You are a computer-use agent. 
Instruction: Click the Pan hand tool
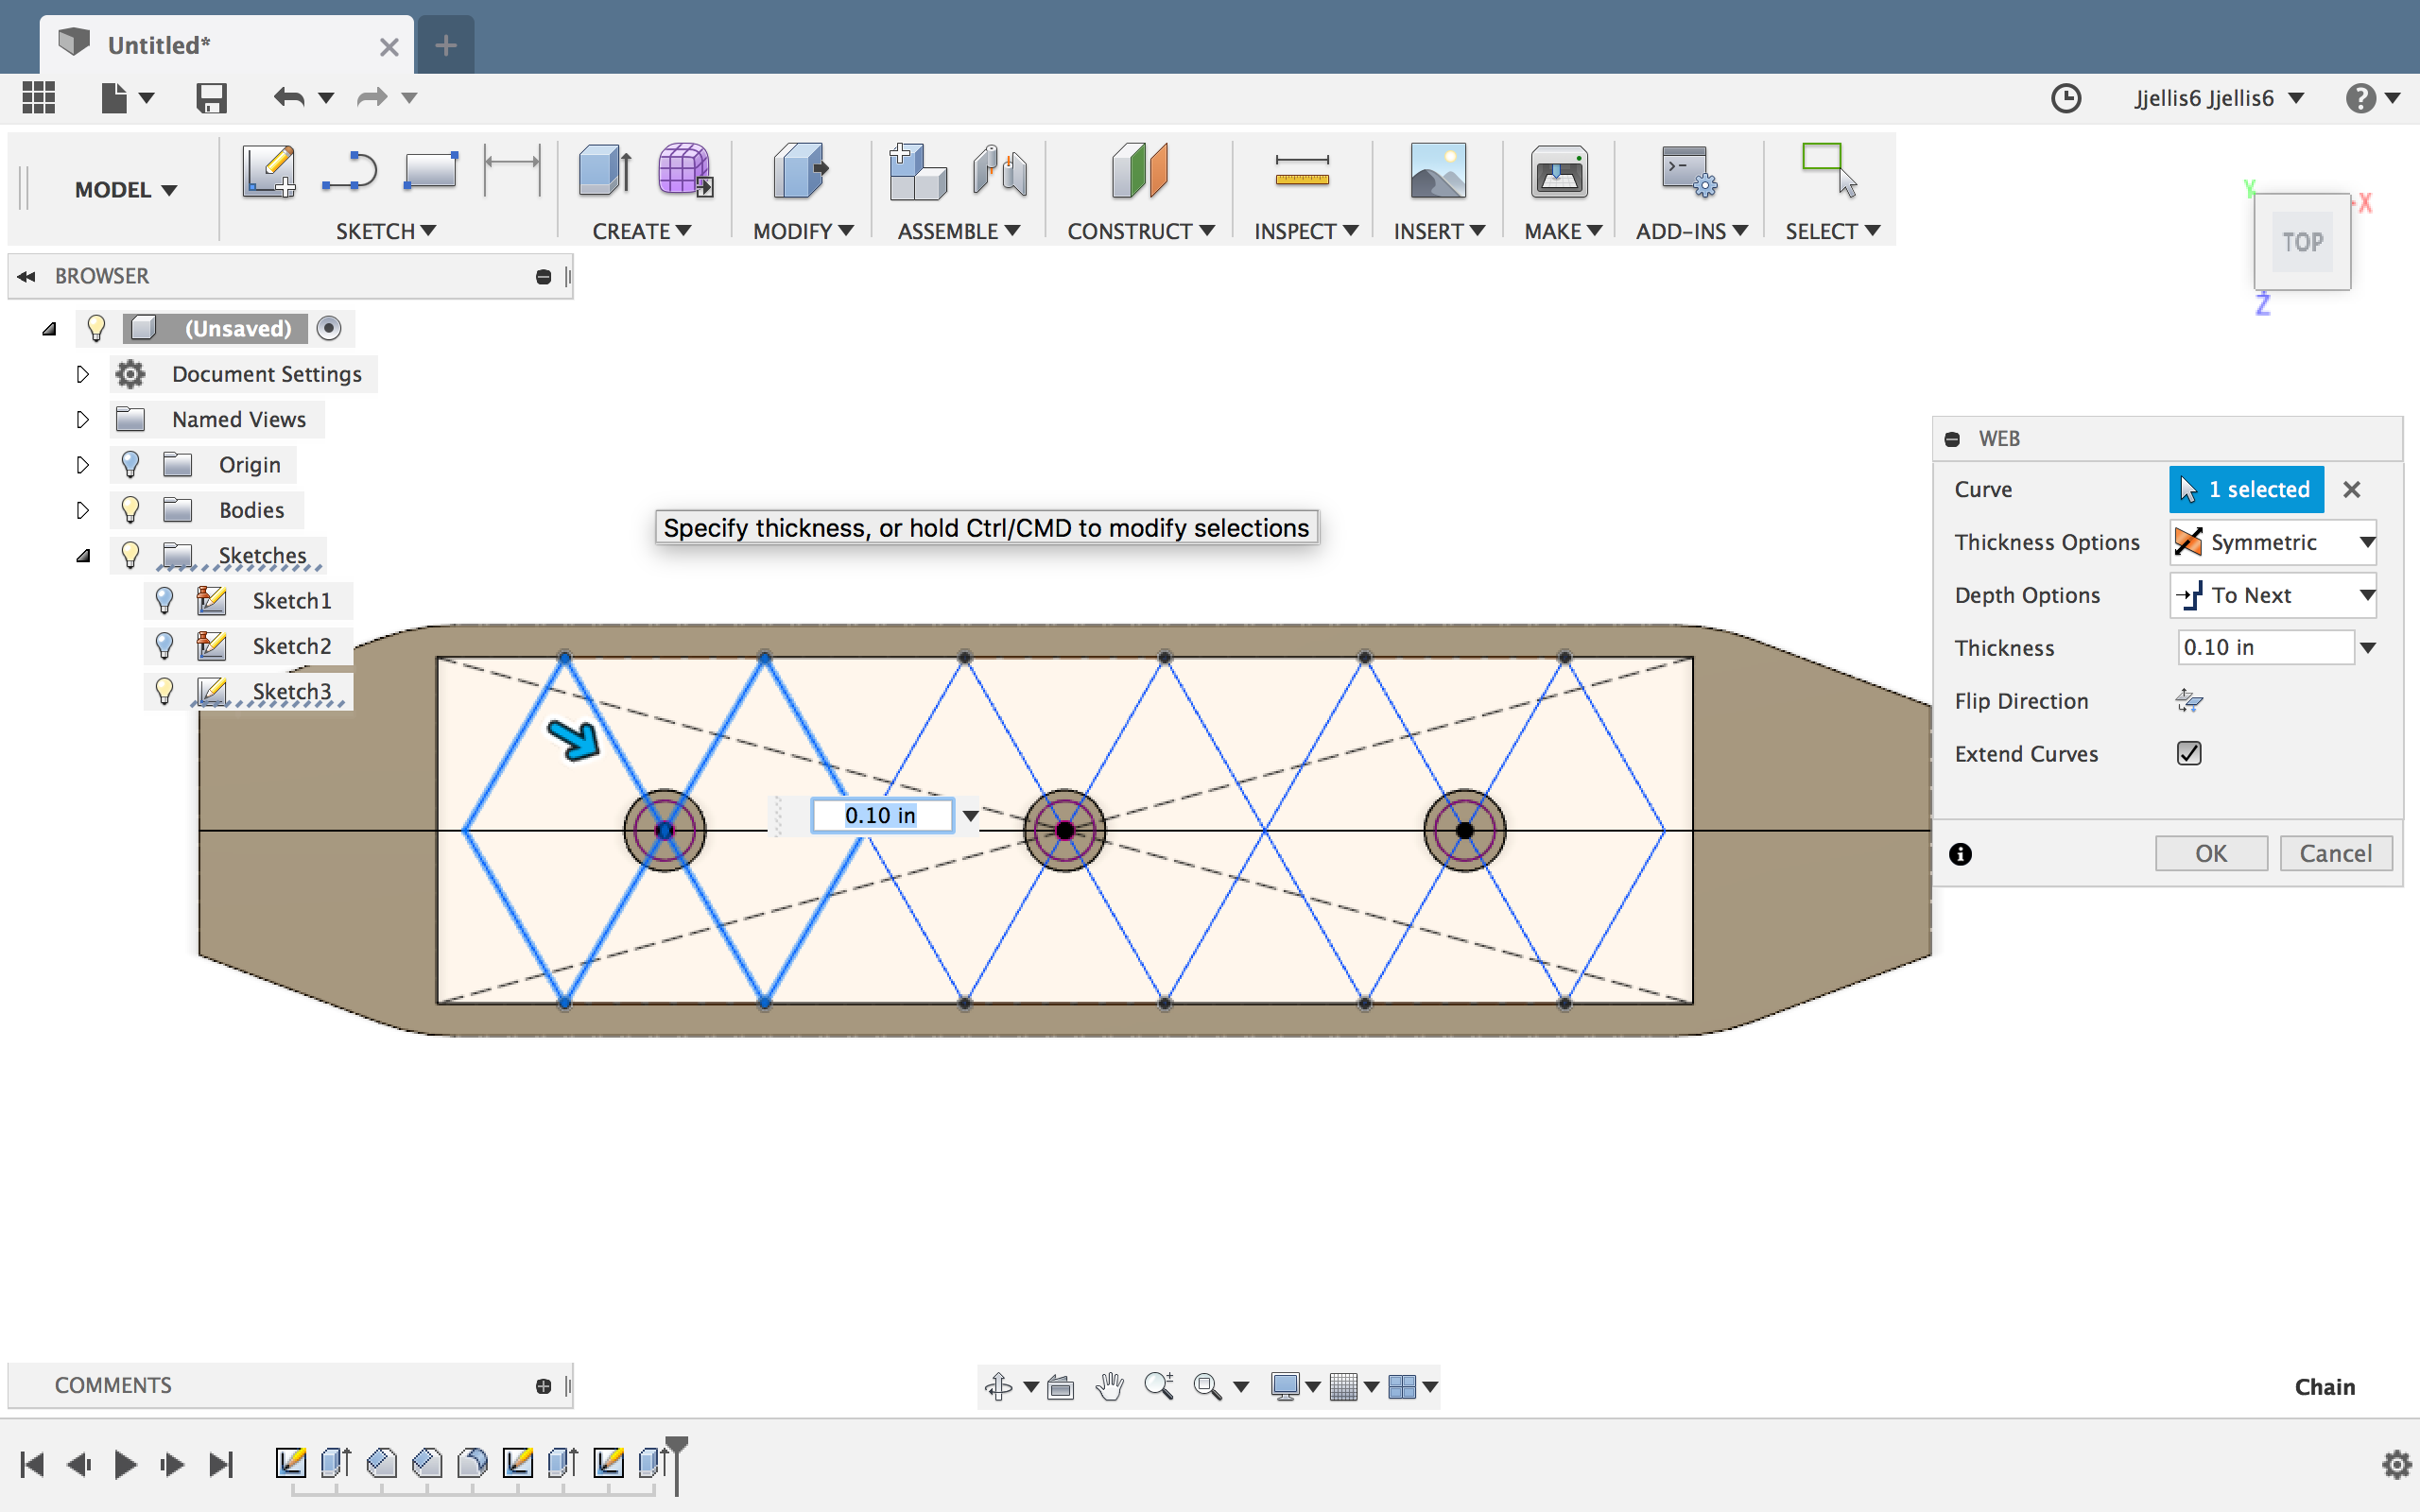pyautogui.click(x=1109, y=1386)
